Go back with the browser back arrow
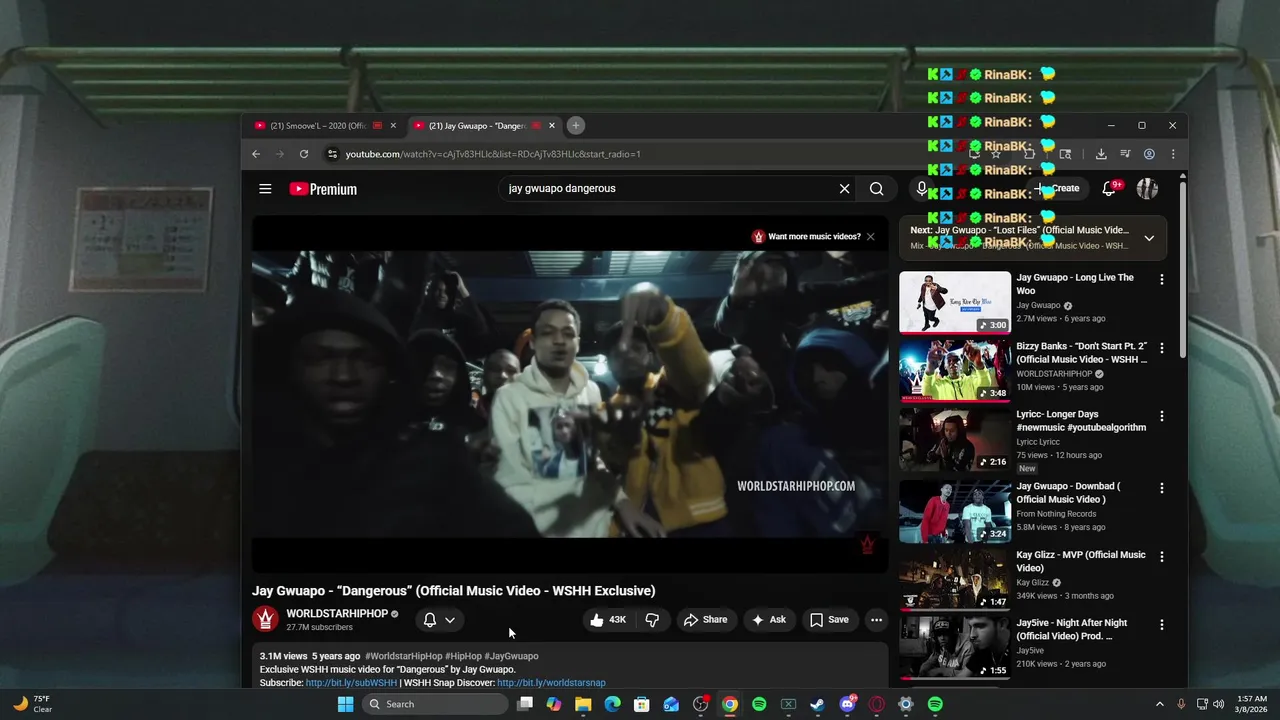Screen dimensions: 1280x720 pyautogui.click(x=256, y=154)
